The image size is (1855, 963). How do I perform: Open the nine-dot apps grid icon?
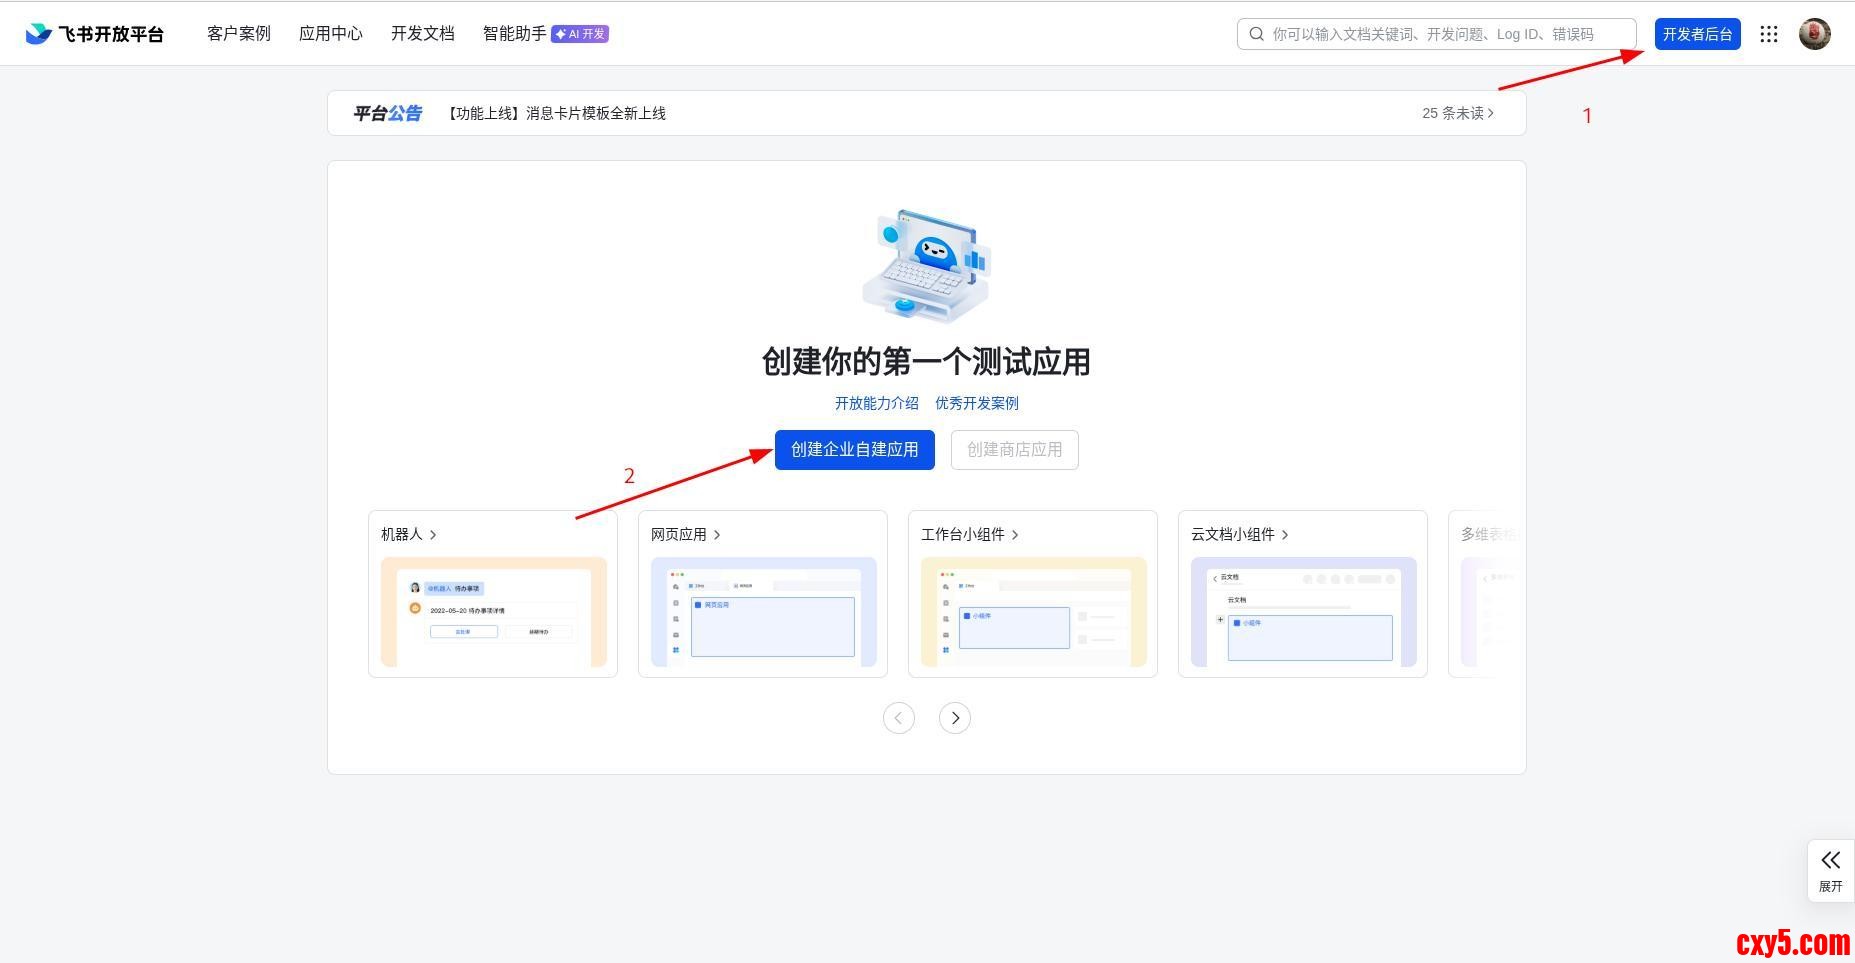[x=1768, y=34]
